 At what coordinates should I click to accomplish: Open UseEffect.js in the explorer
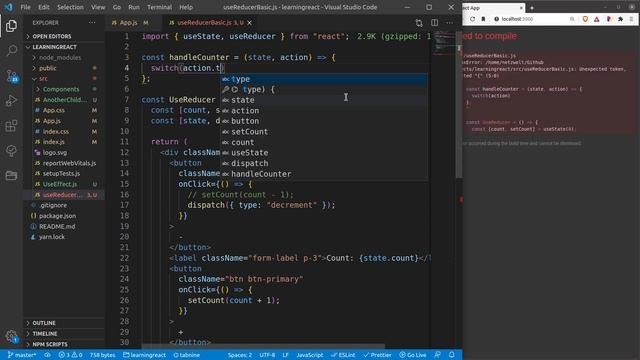click(x=60, y=184)
